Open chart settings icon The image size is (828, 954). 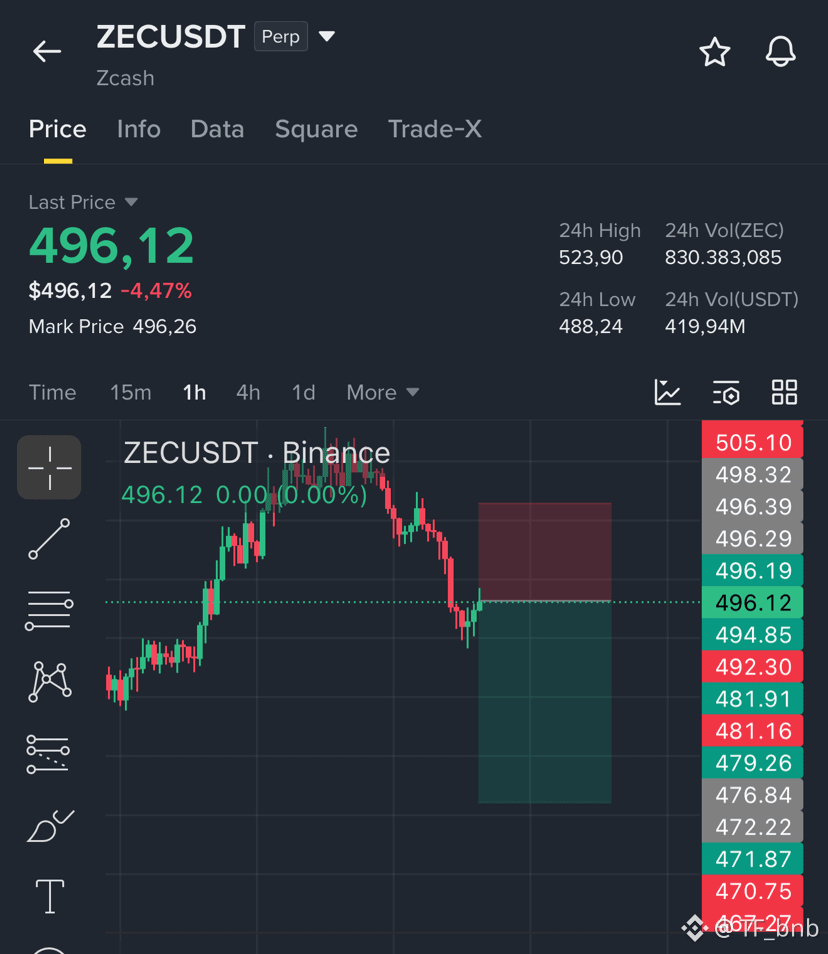(726, 392)
